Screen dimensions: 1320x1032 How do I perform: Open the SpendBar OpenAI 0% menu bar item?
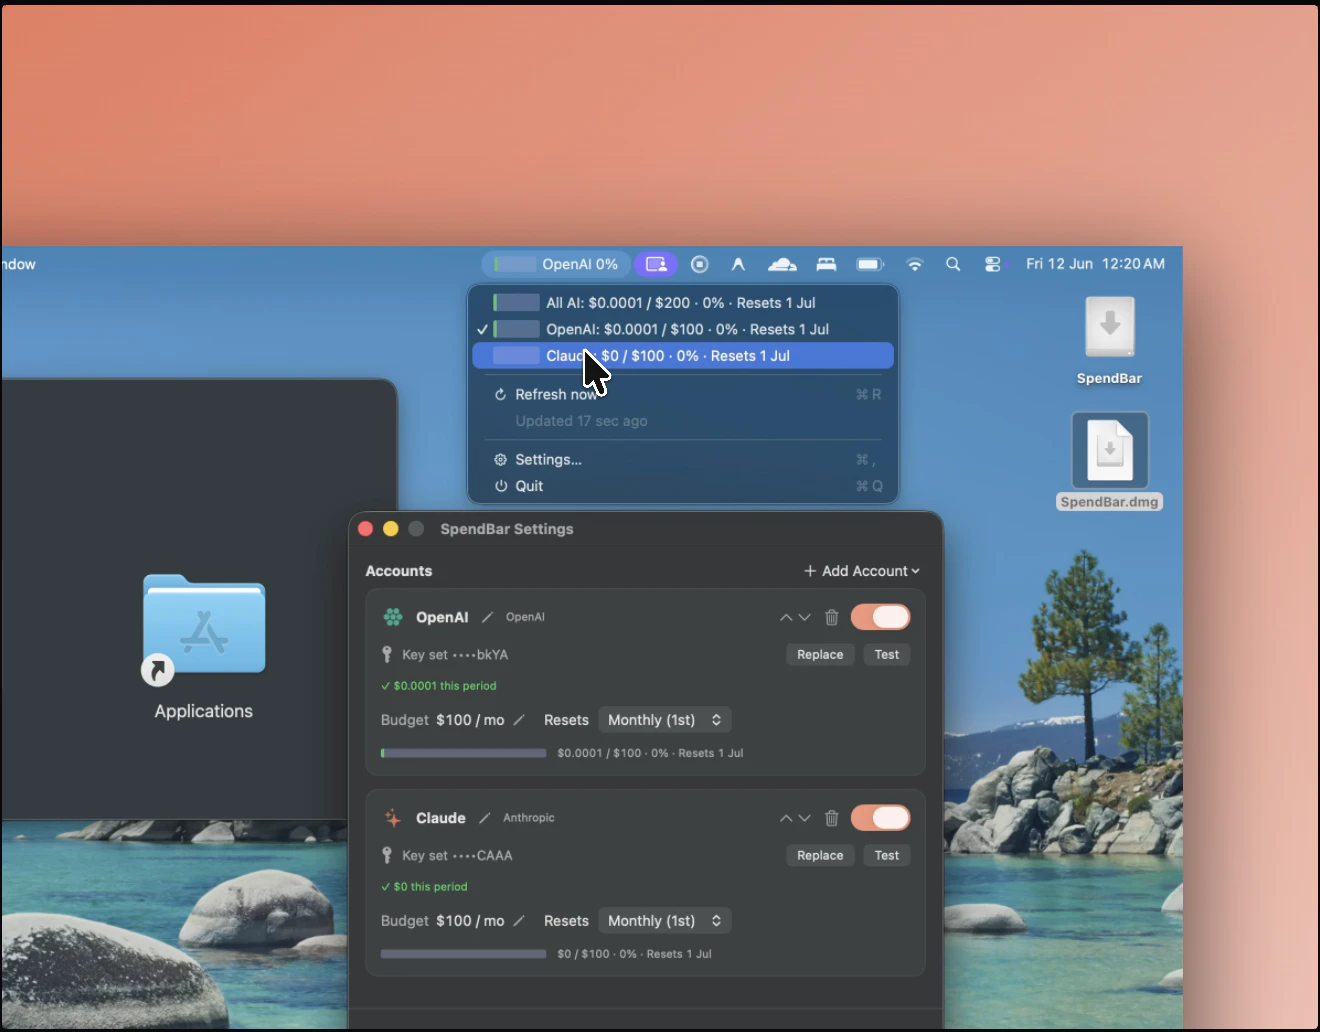pyautogui.click(x=556, y=264)
